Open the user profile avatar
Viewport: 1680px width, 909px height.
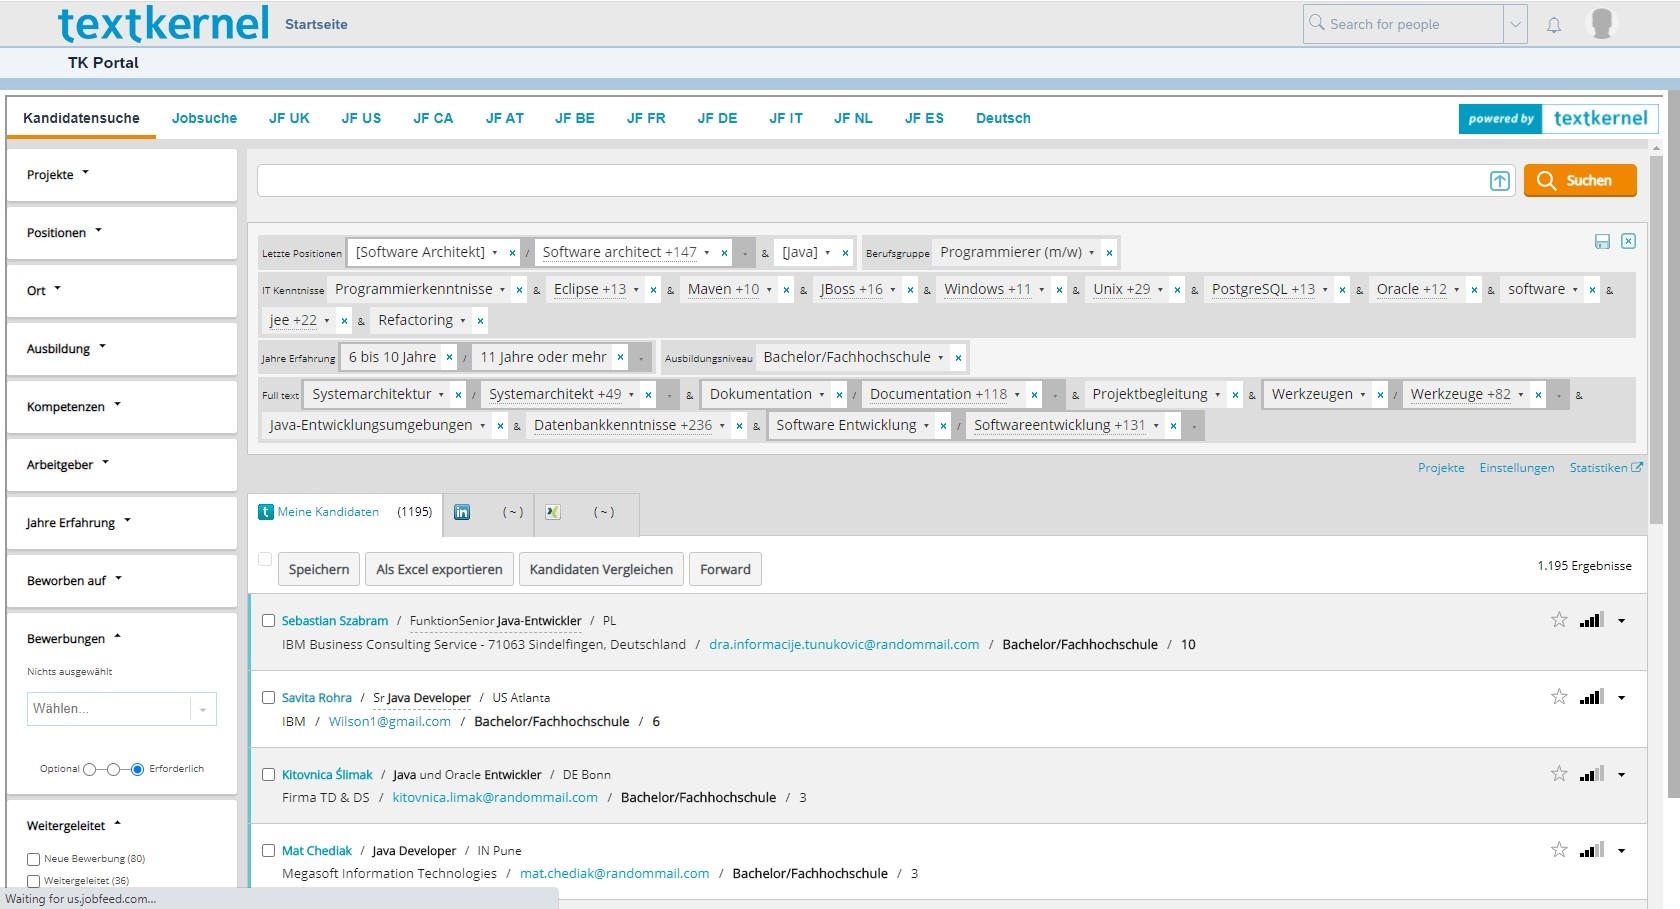coord(1602,23)
